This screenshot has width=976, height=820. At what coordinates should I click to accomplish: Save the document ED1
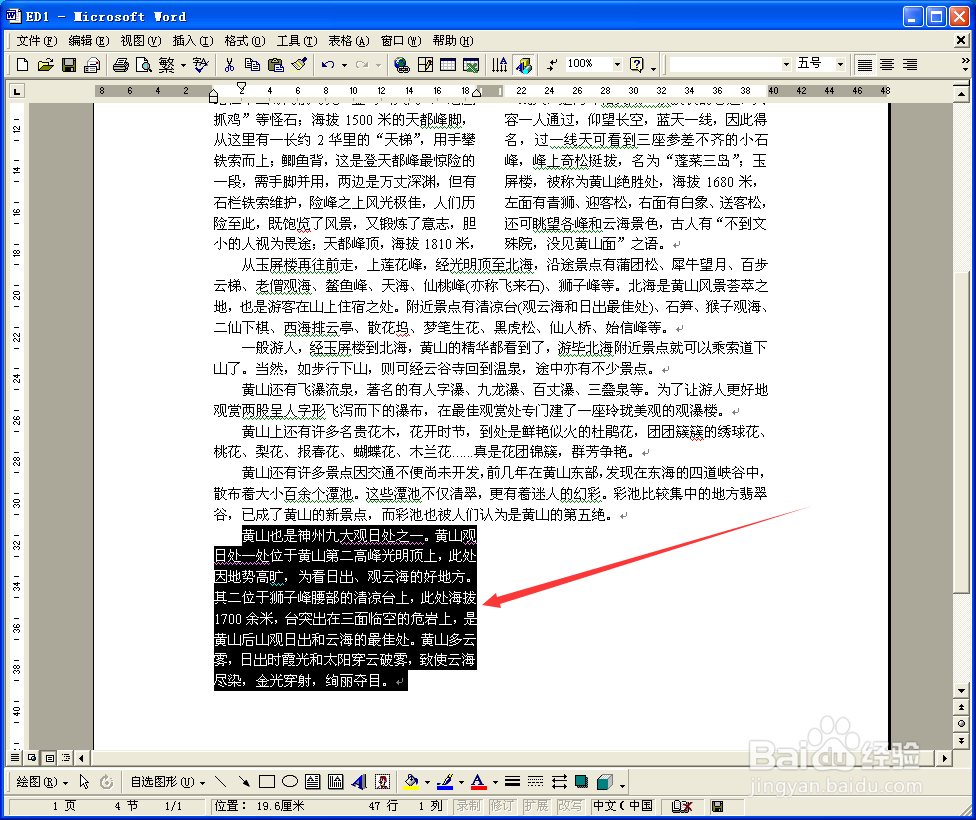(68, 64)
